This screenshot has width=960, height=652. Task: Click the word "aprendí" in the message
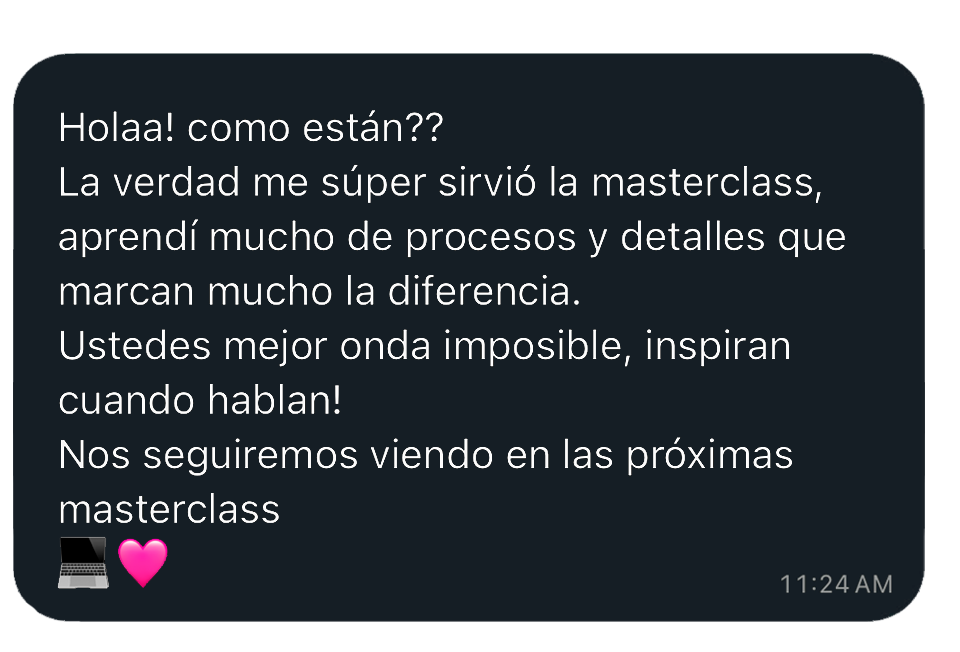pyautogui.click(x=128, y=238)
